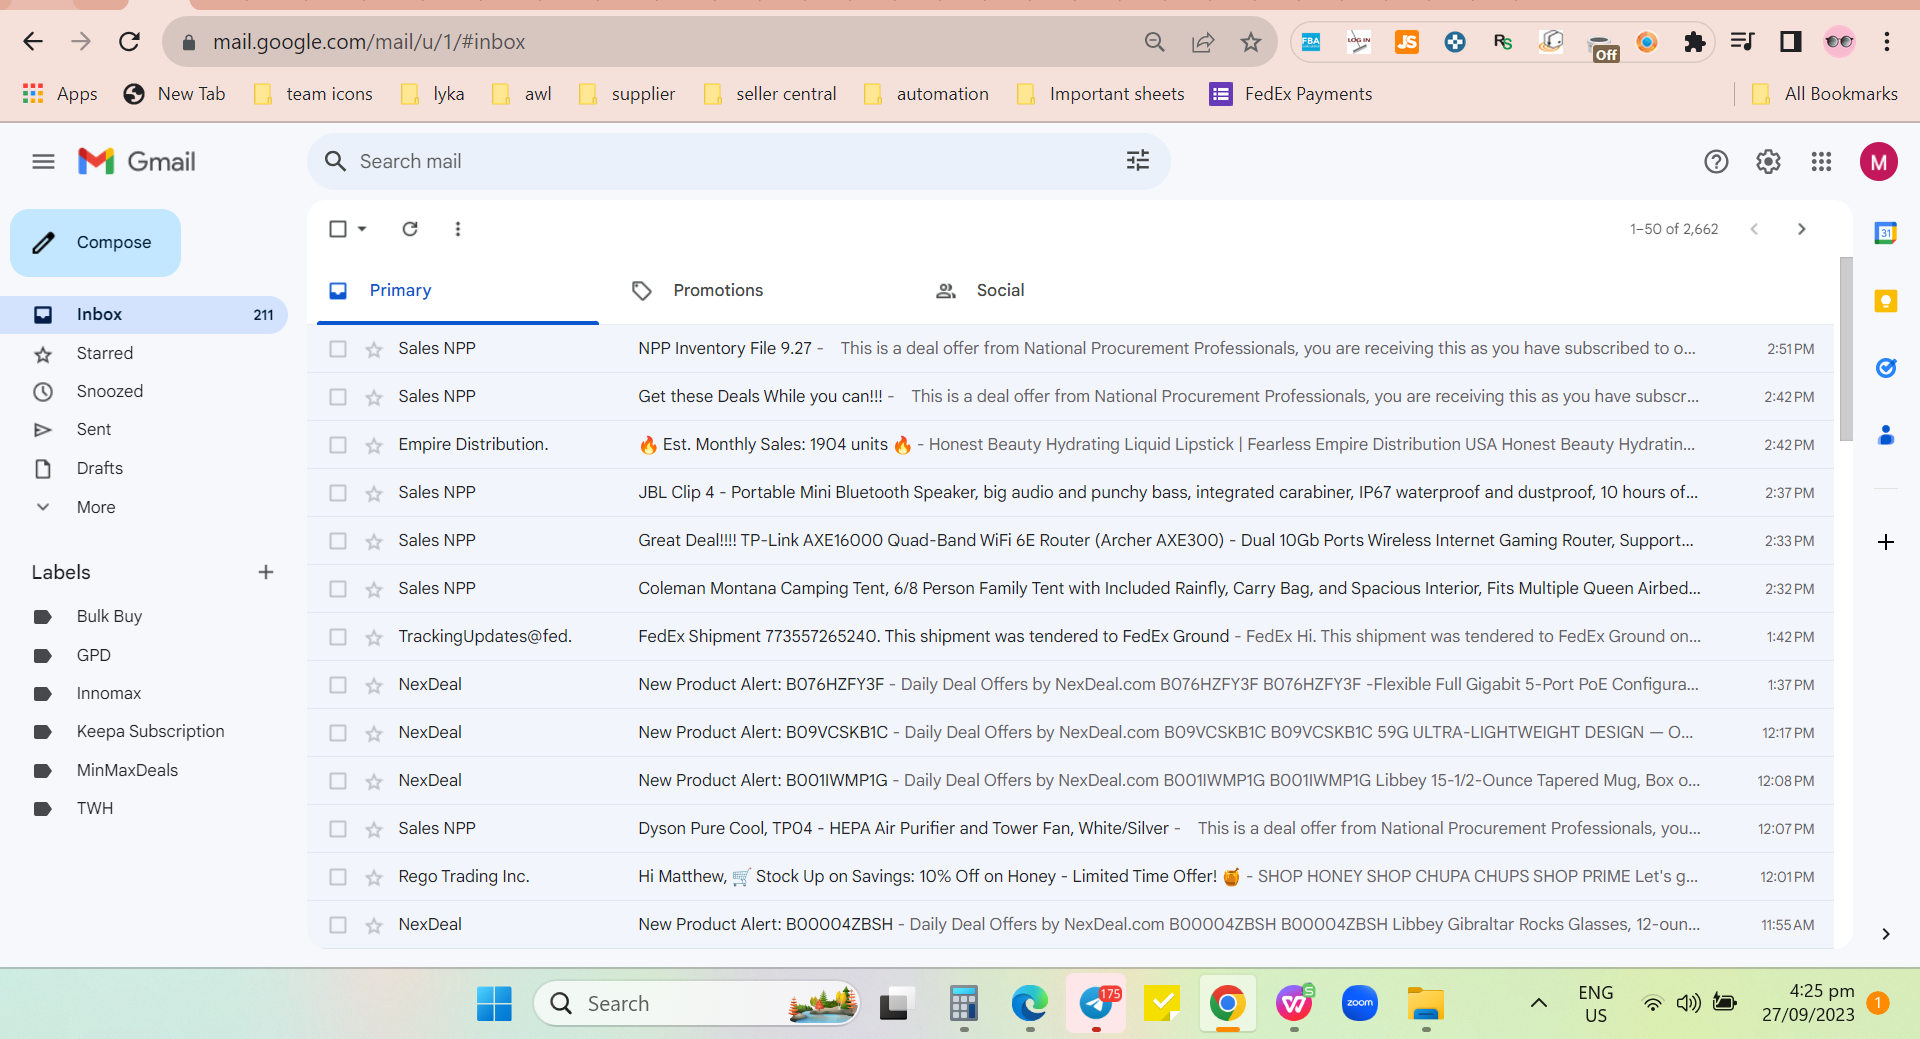The height and width of the screenshot is (1039, 1920).
Task: Go to newer messages page
Action: click(x=1754, y=229)
